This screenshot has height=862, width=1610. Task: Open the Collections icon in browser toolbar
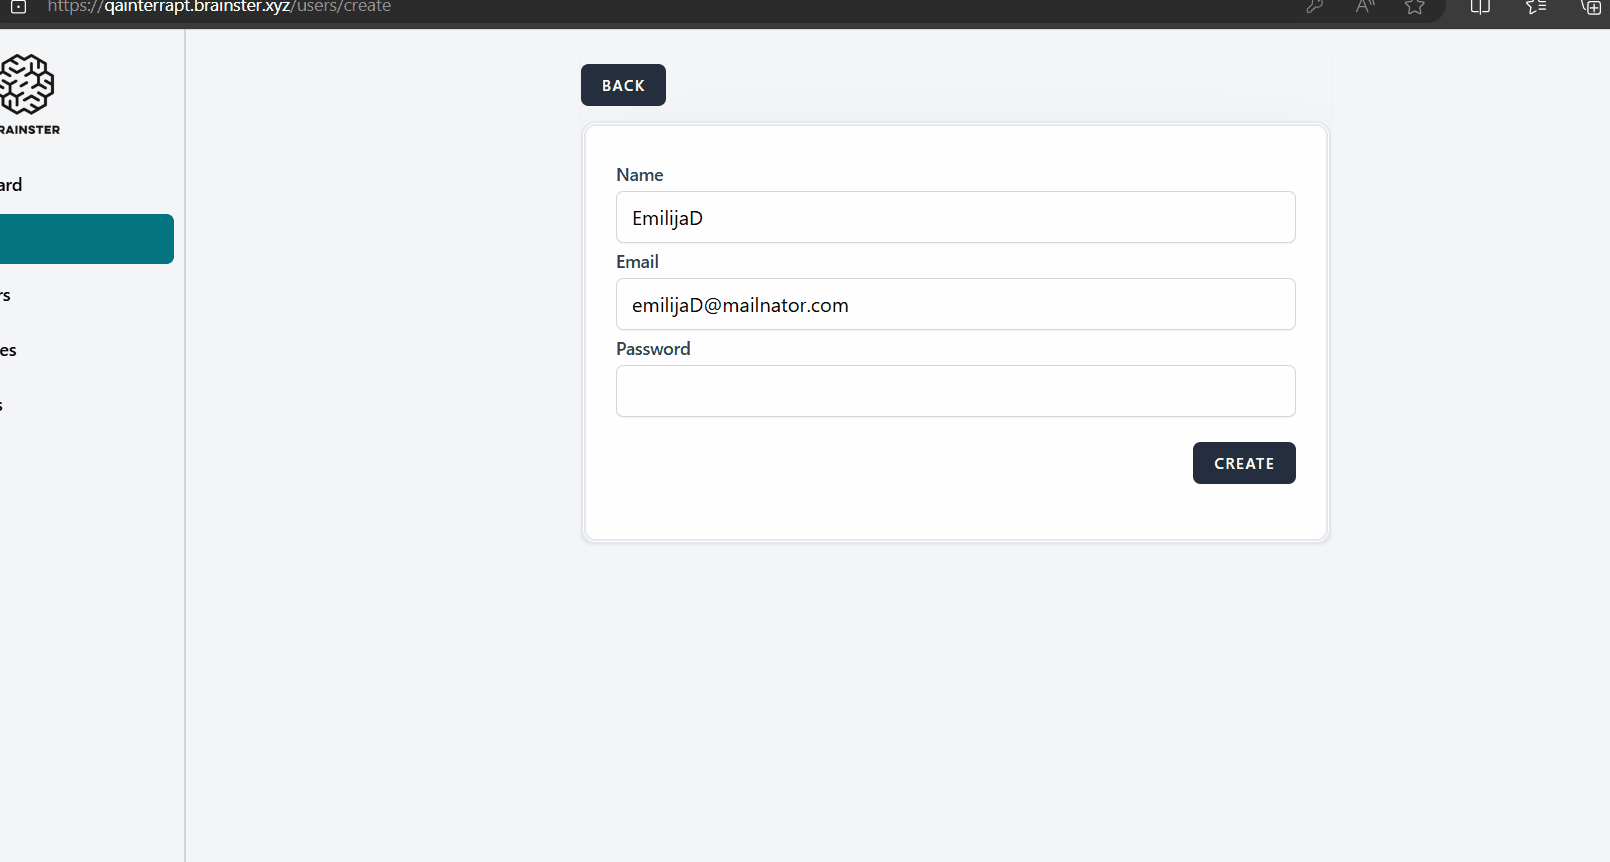(x=1590, y=7)
